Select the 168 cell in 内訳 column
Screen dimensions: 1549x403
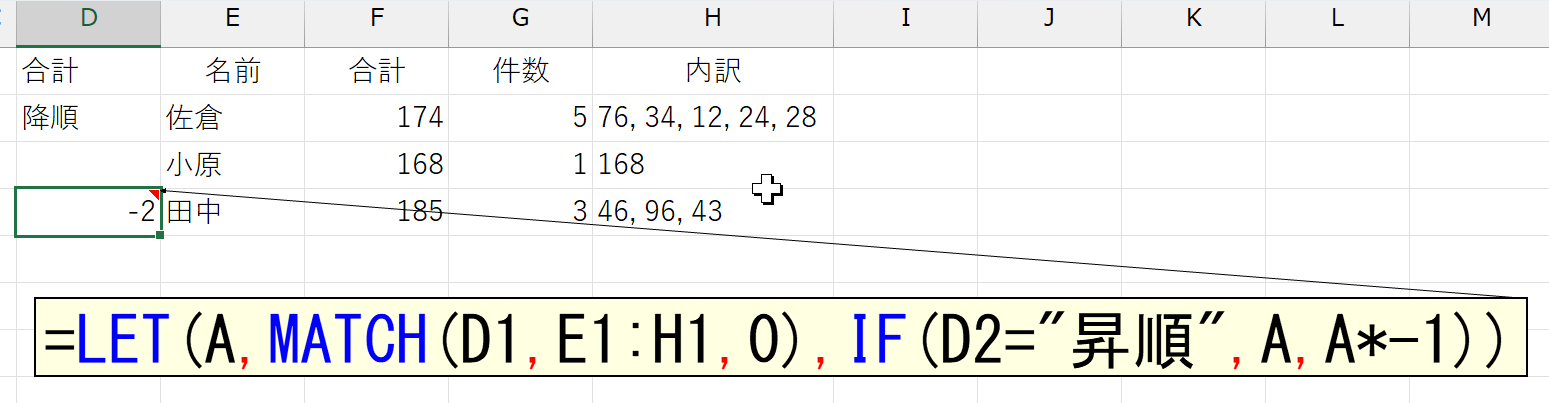point(713,164)
